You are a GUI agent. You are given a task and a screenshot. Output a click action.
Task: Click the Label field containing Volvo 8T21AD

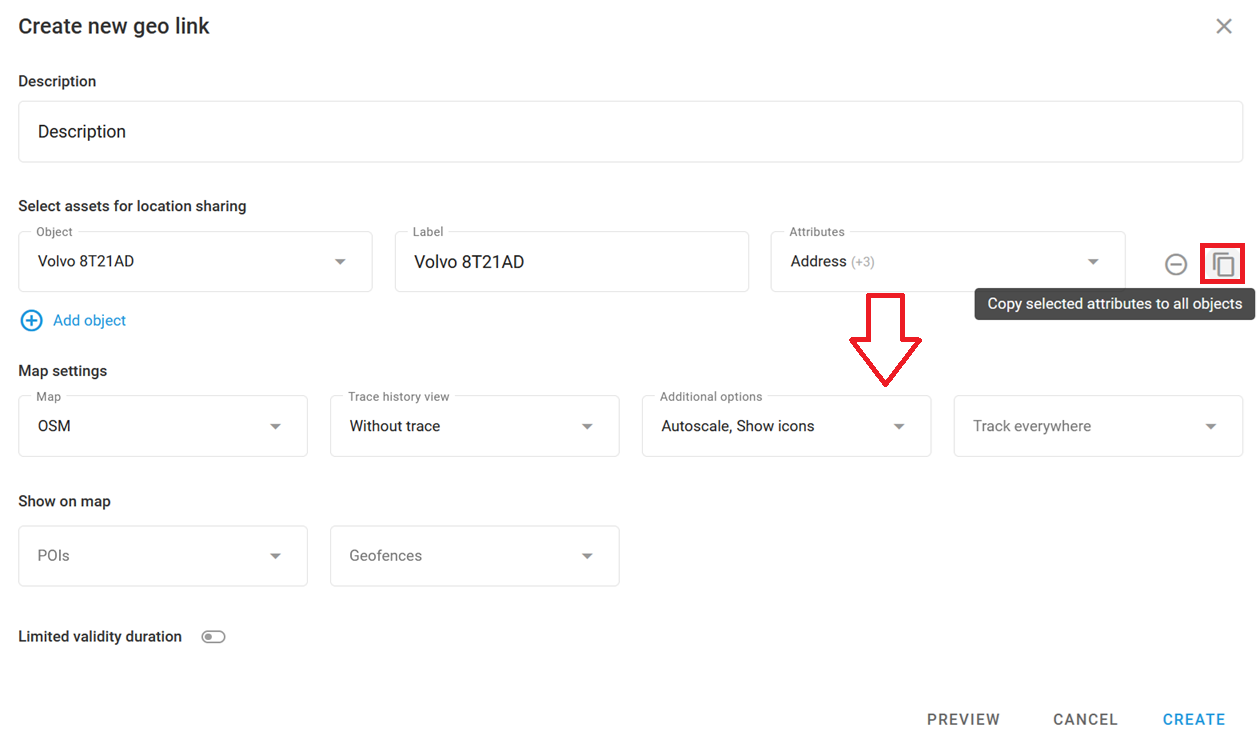[571, 262]
